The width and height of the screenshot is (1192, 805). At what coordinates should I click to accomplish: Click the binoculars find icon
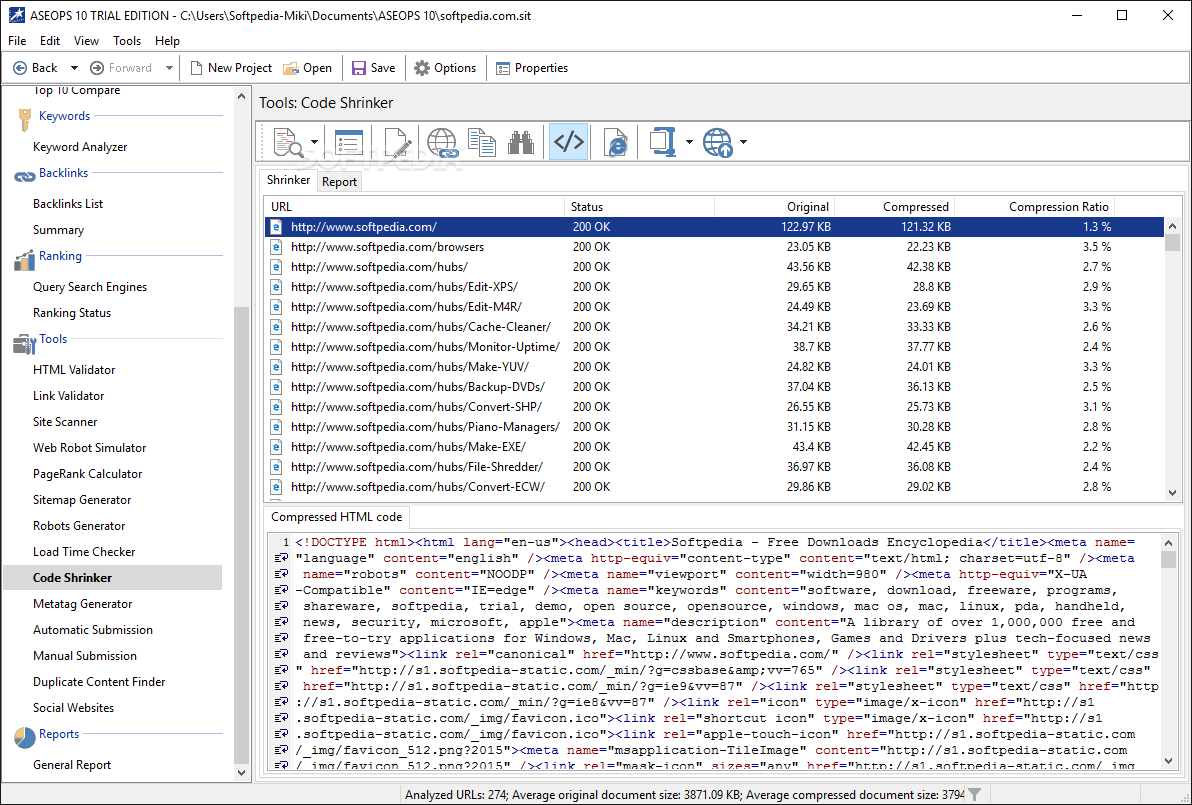(x=521, y=142)
